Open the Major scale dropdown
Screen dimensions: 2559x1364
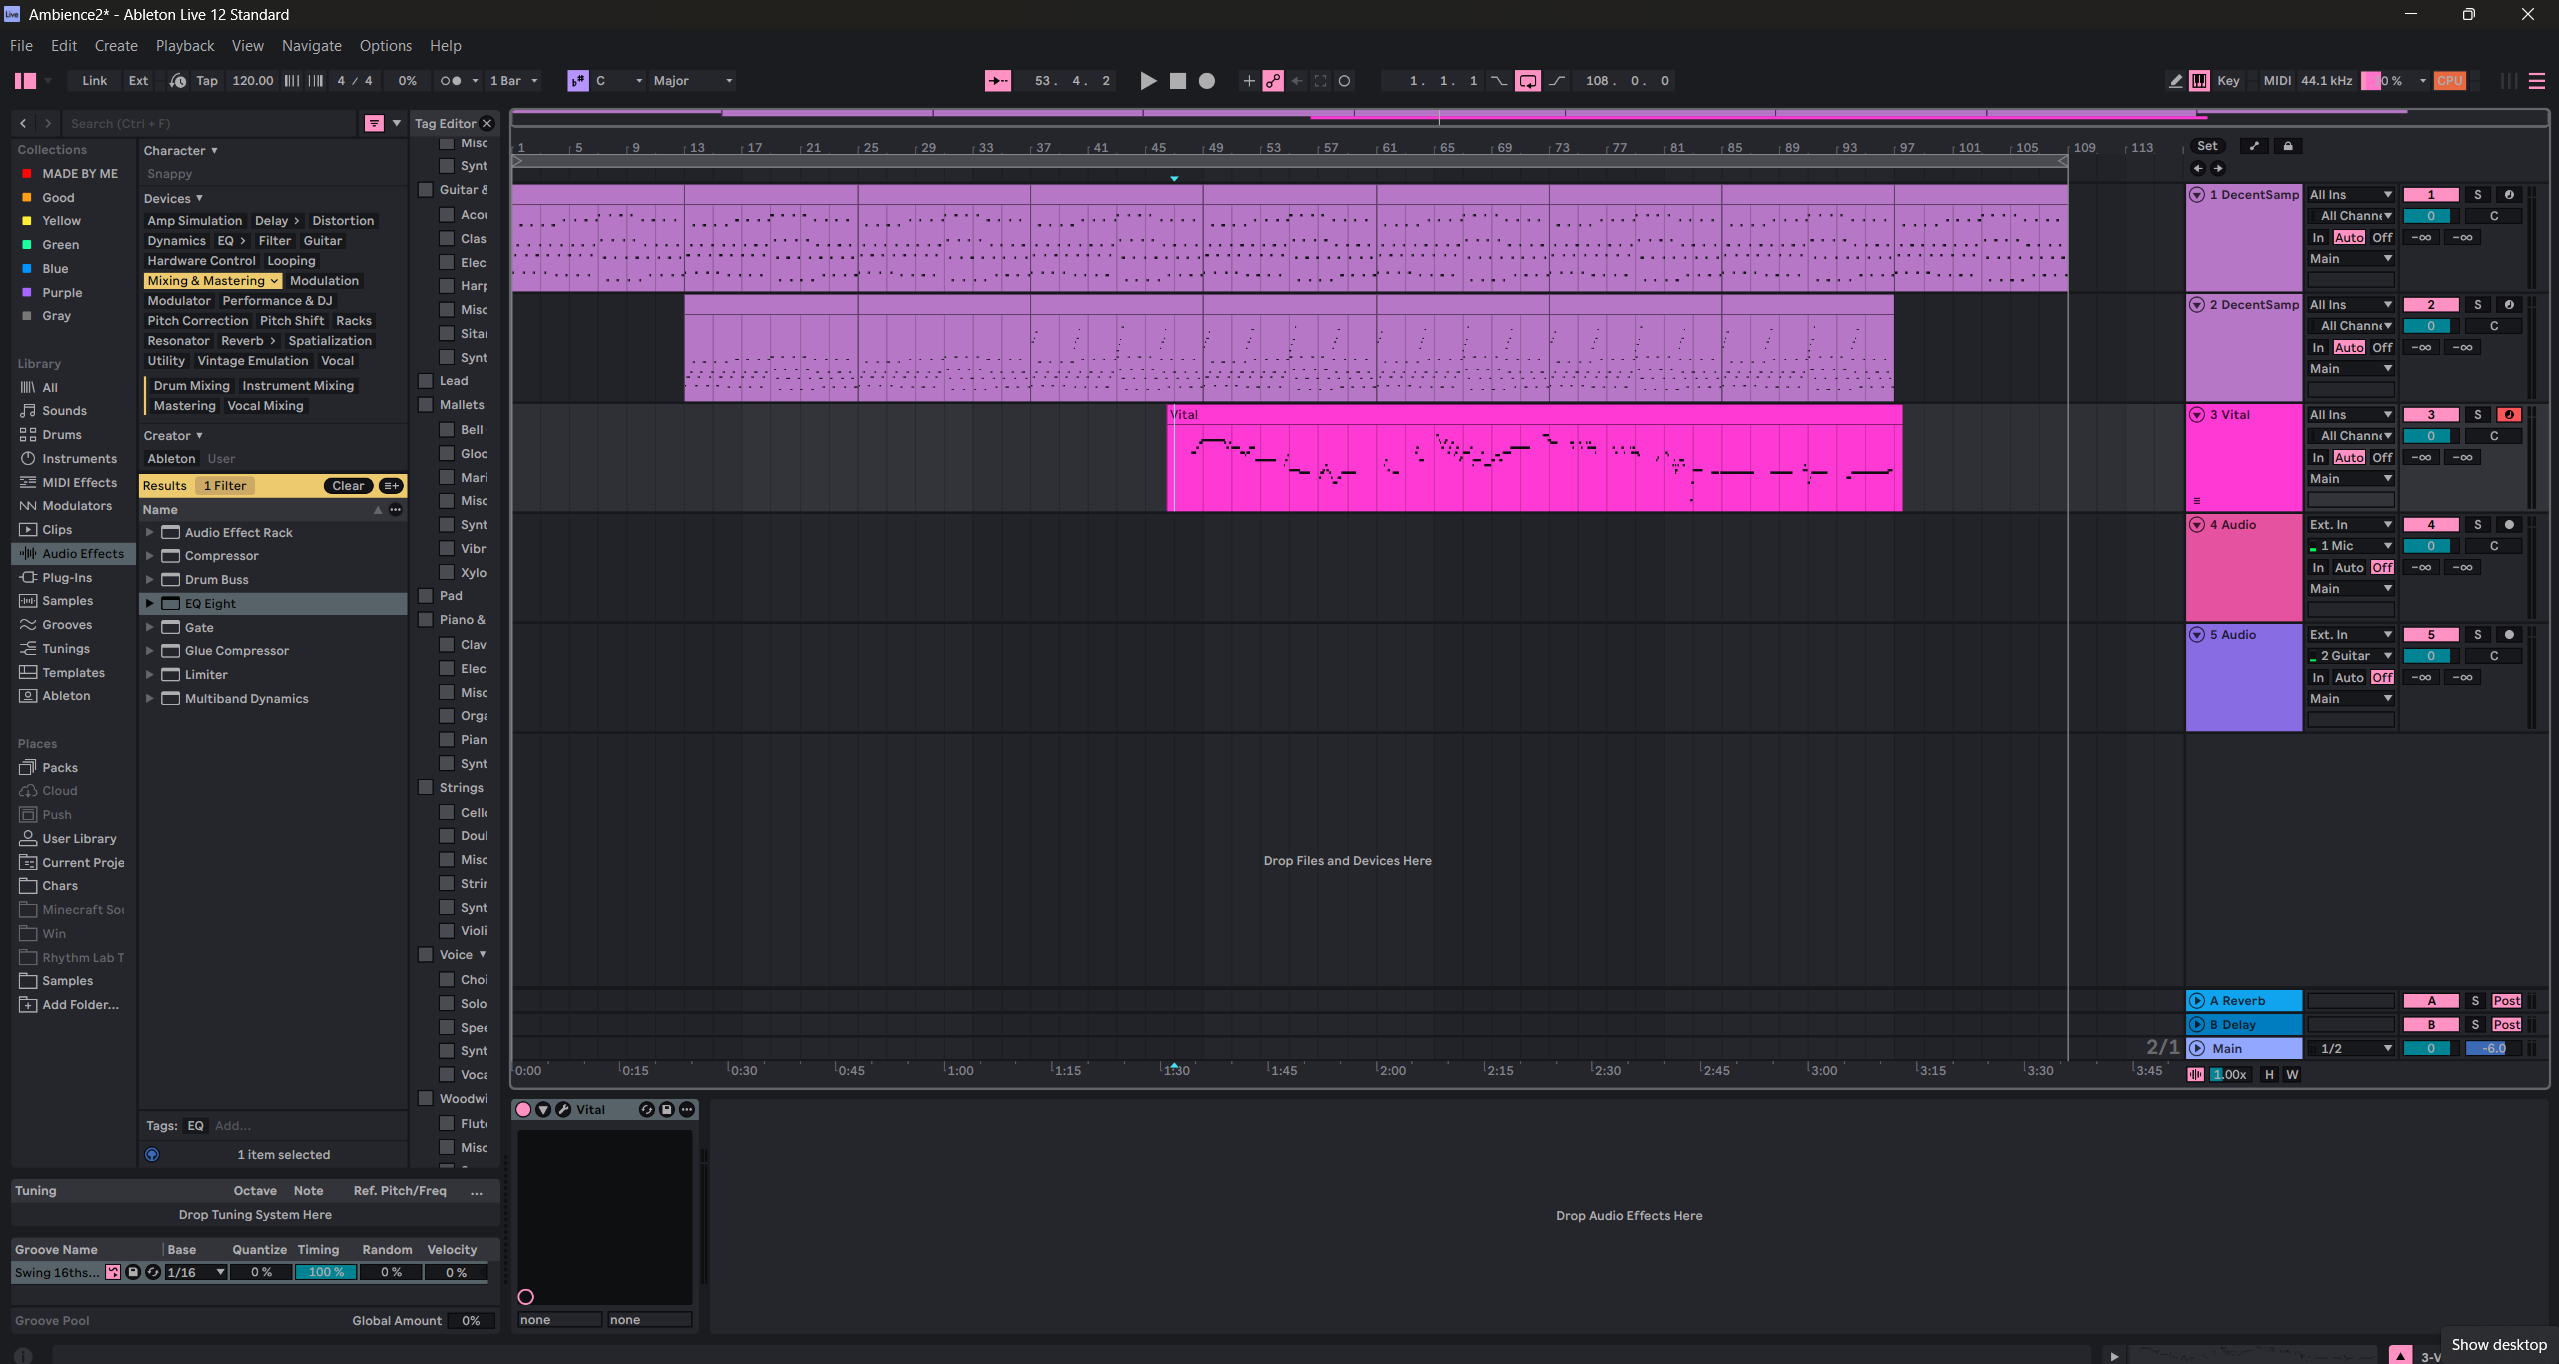point(692,81)
